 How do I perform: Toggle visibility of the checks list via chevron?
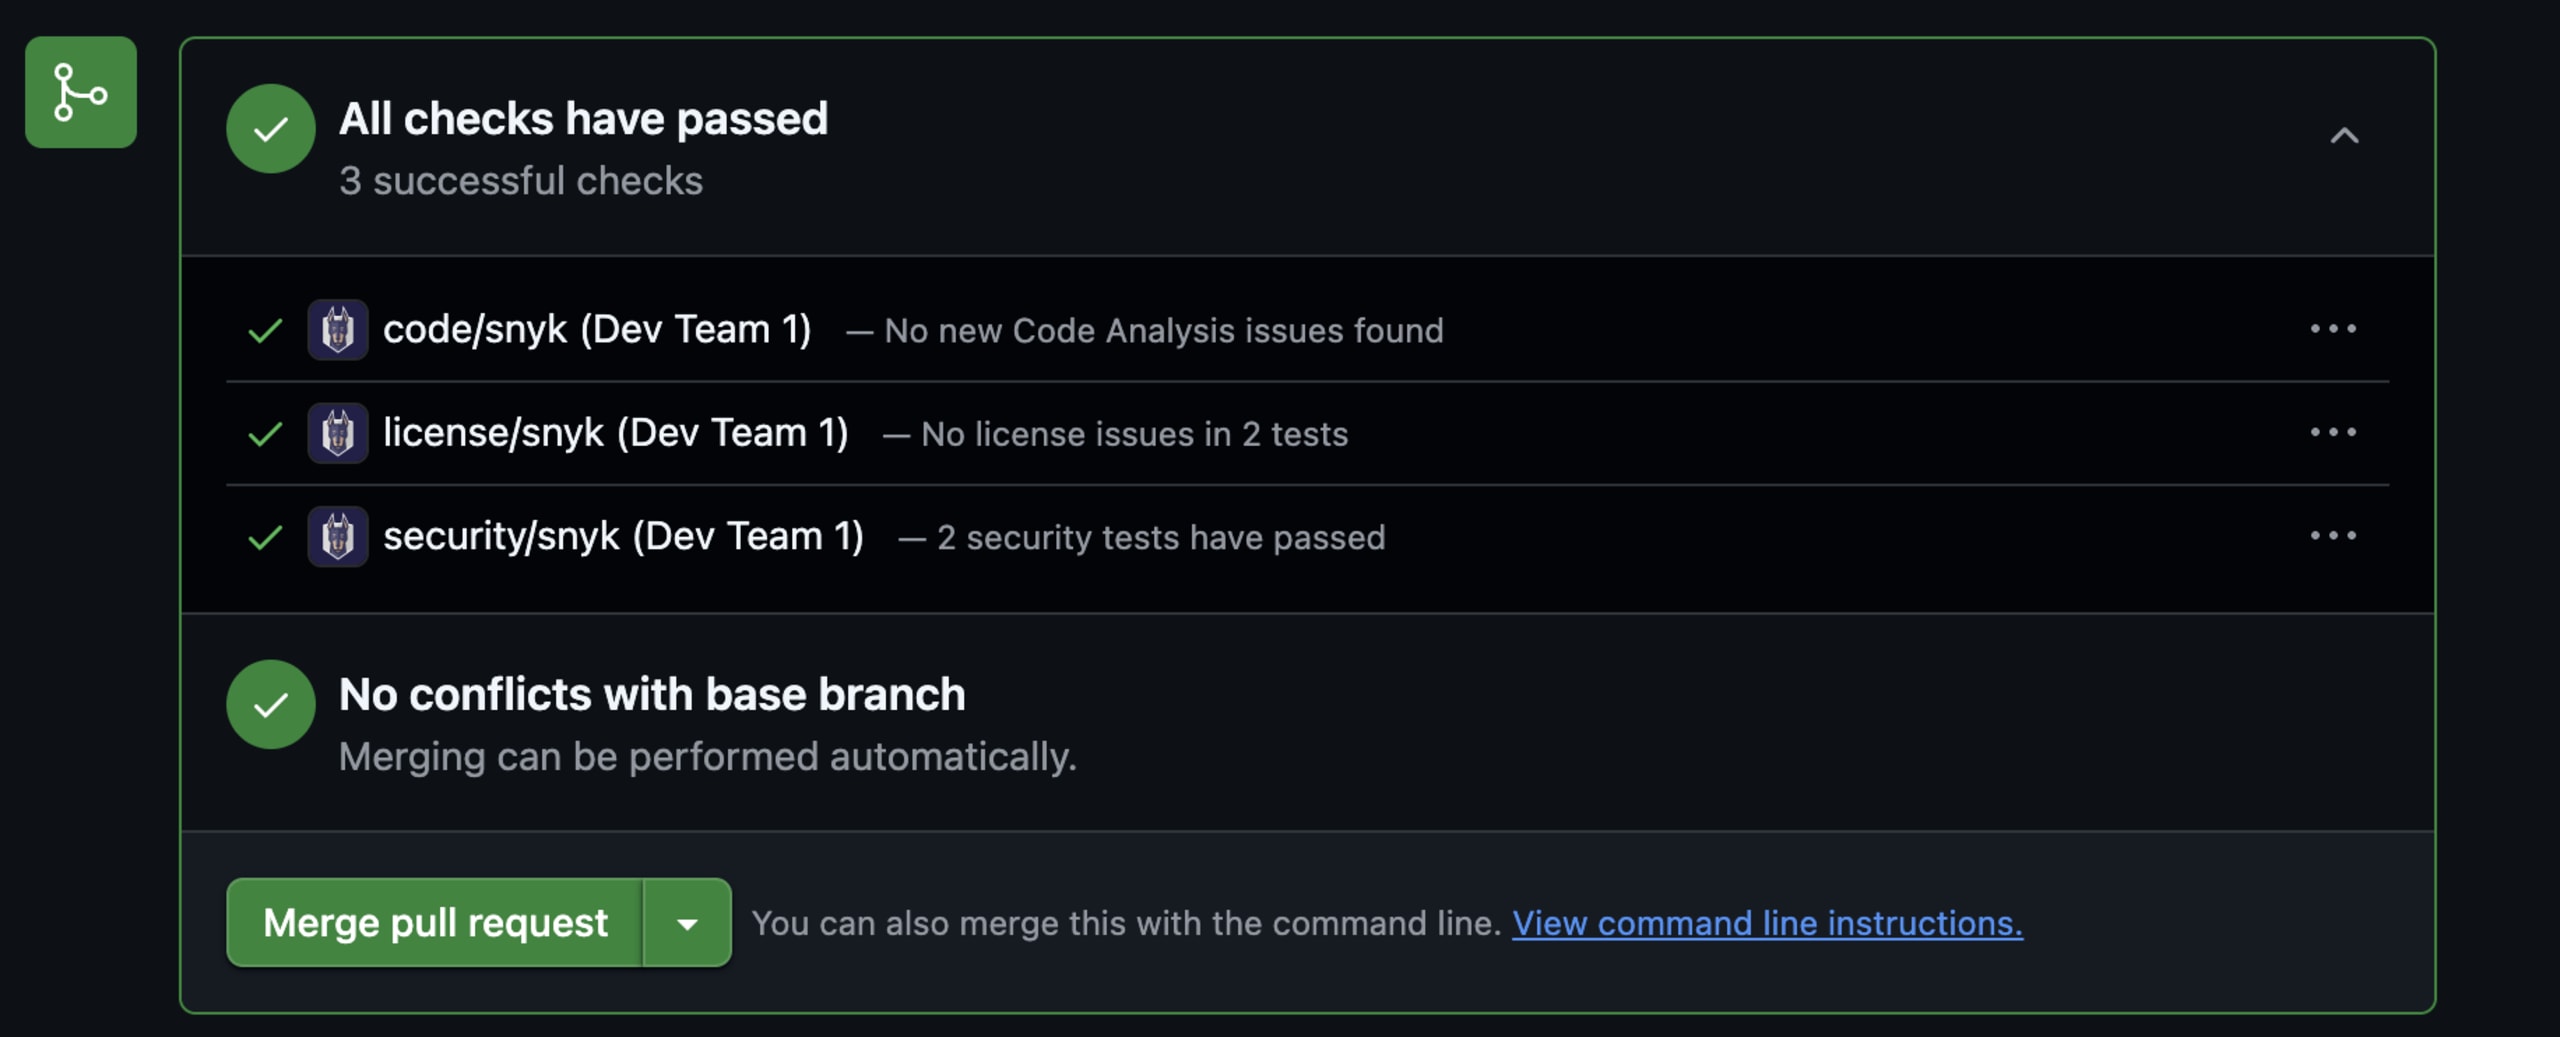pos(2345,136)
